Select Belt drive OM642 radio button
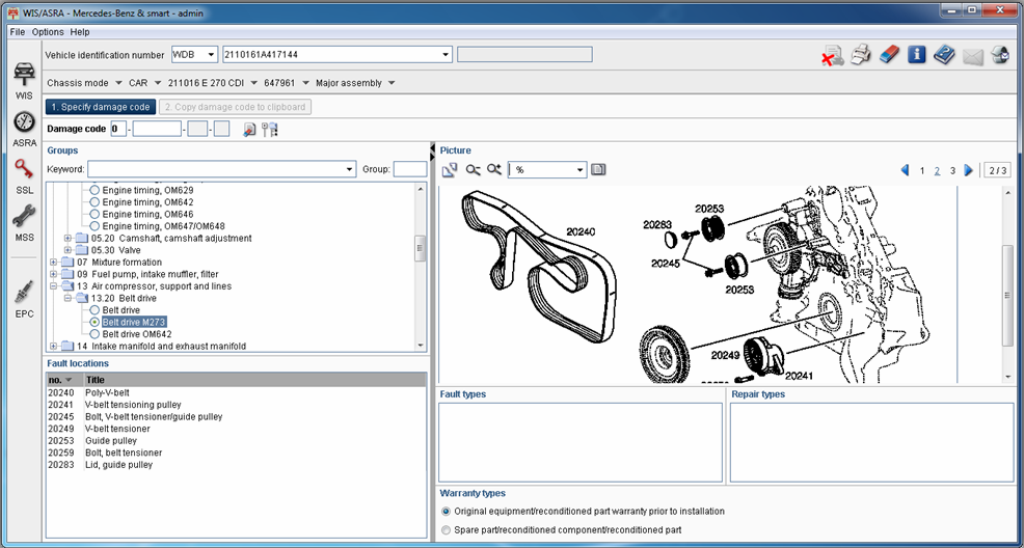The height and width of the screenshot is (548, 1024). point(94,334)
